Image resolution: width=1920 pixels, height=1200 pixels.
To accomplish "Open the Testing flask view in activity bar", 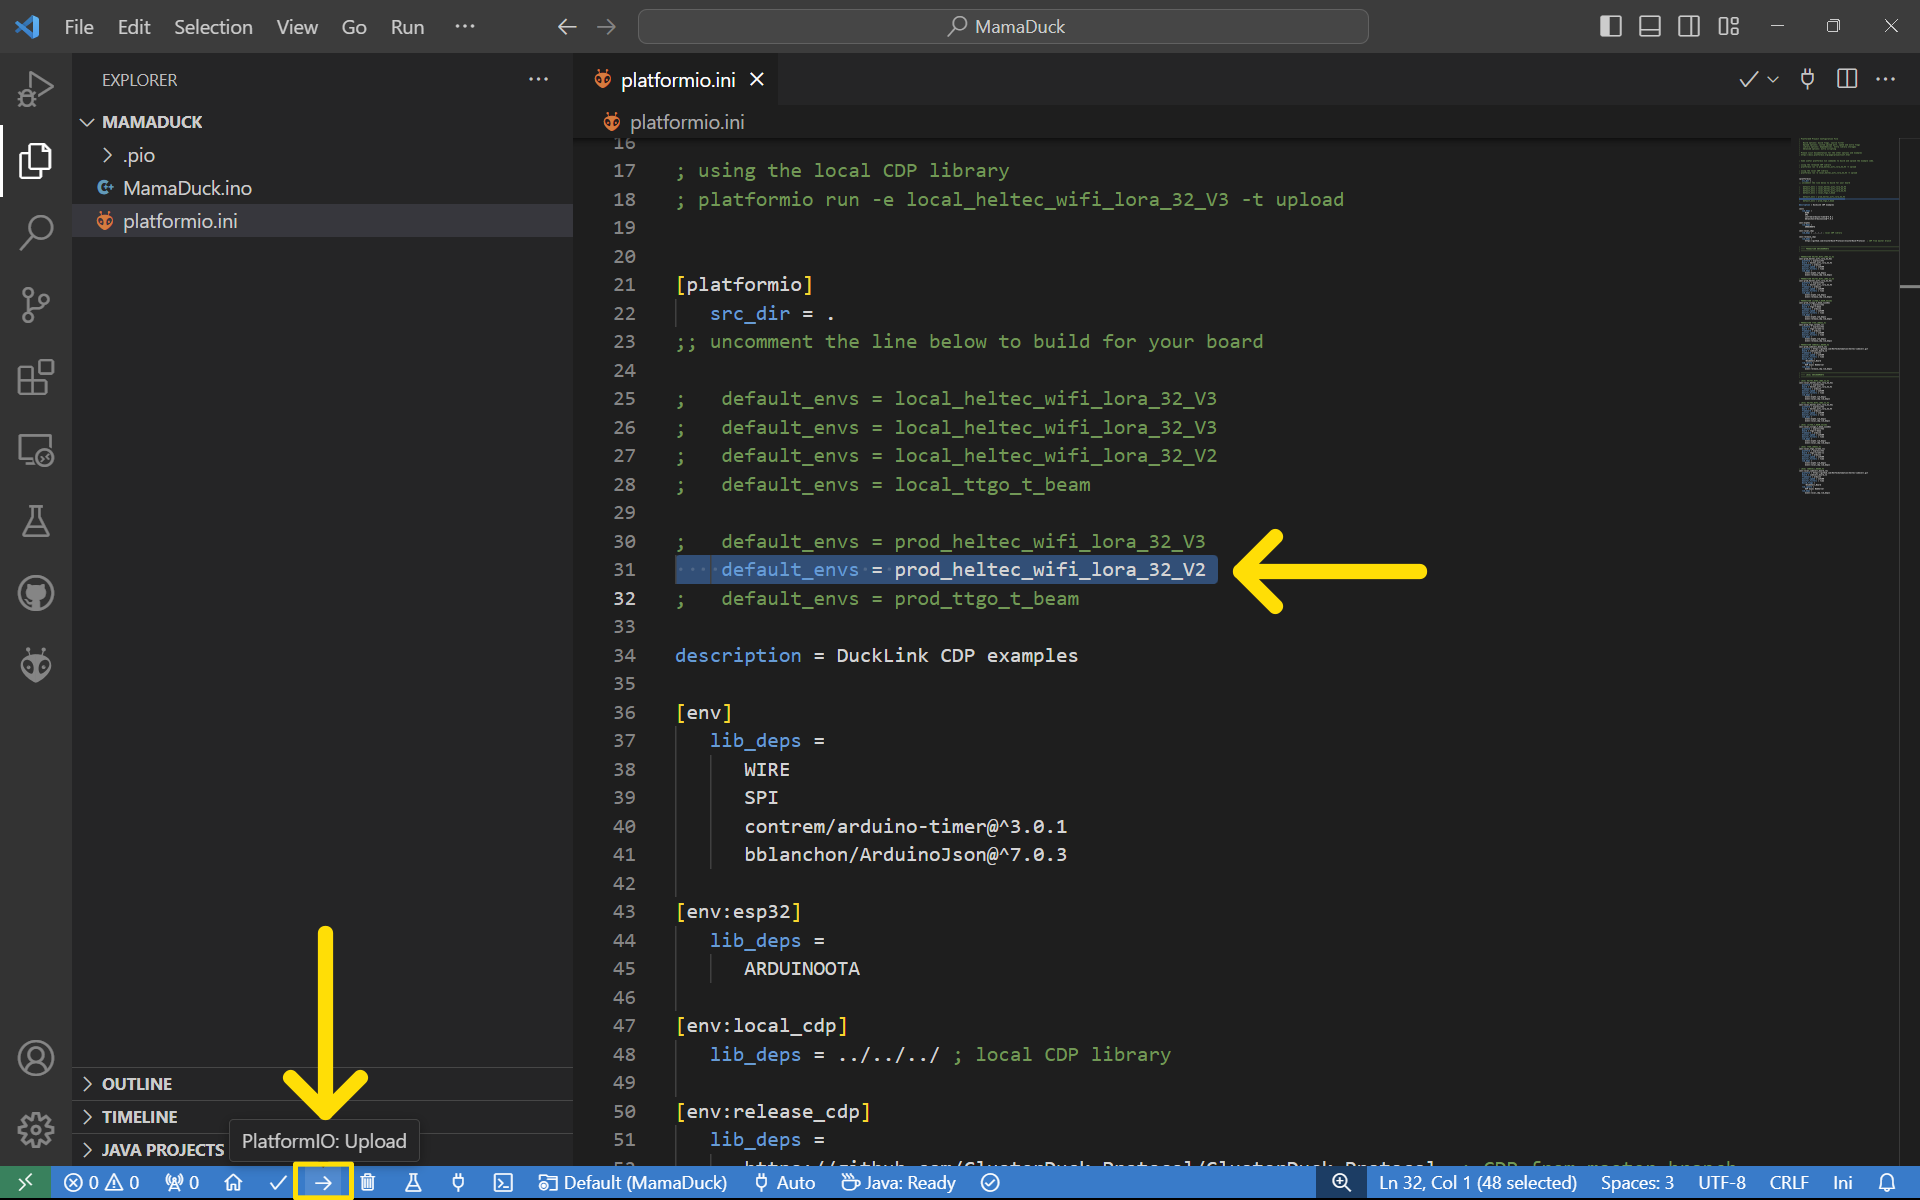I will tap(36, 521).
